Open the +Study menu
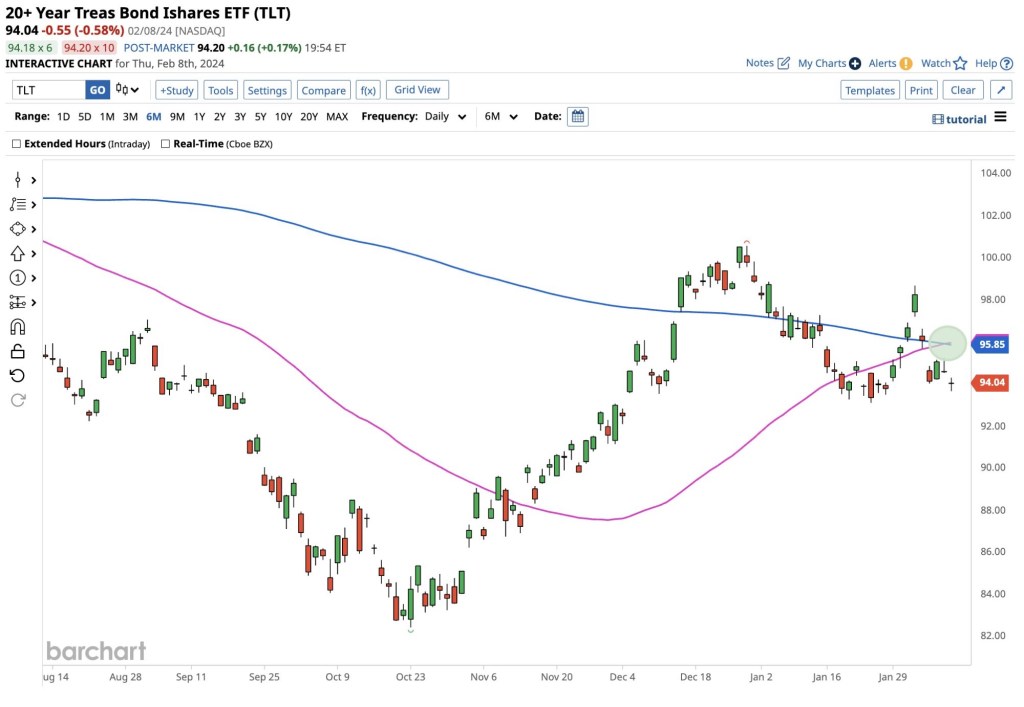 177,90
